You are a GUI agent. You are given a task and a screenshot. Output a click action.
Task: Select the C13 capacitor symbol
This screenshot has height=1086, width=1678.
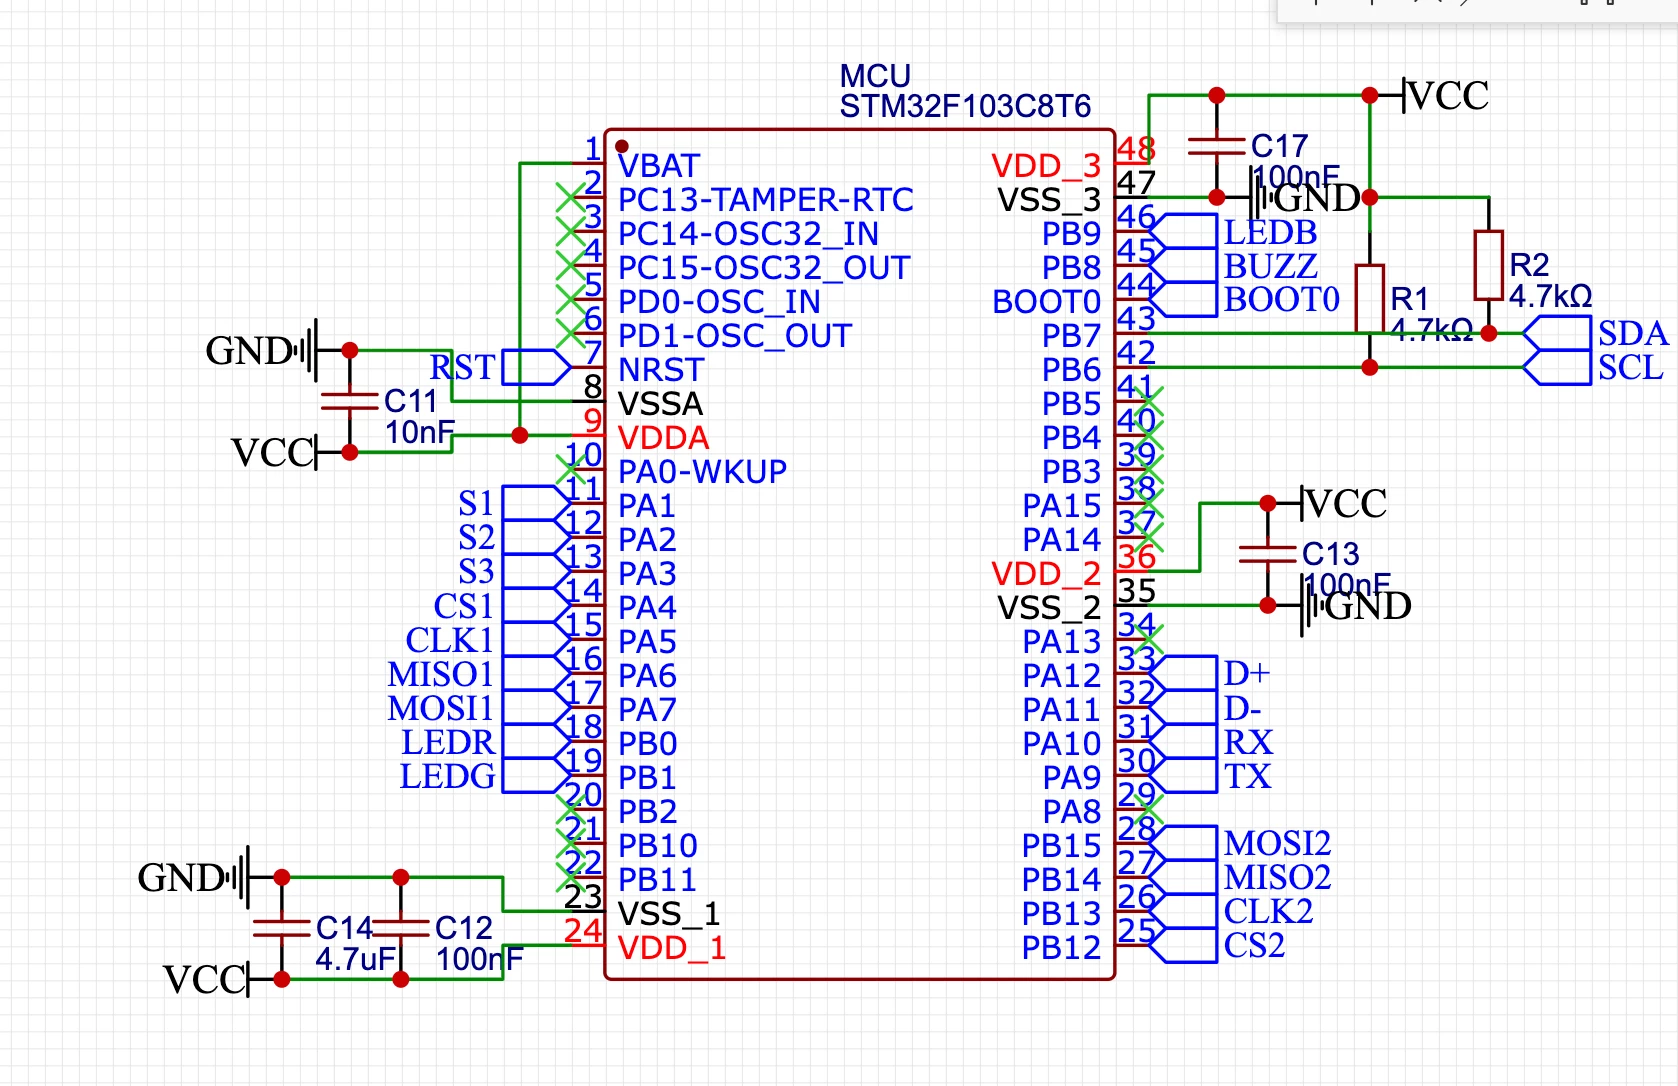1268,554
